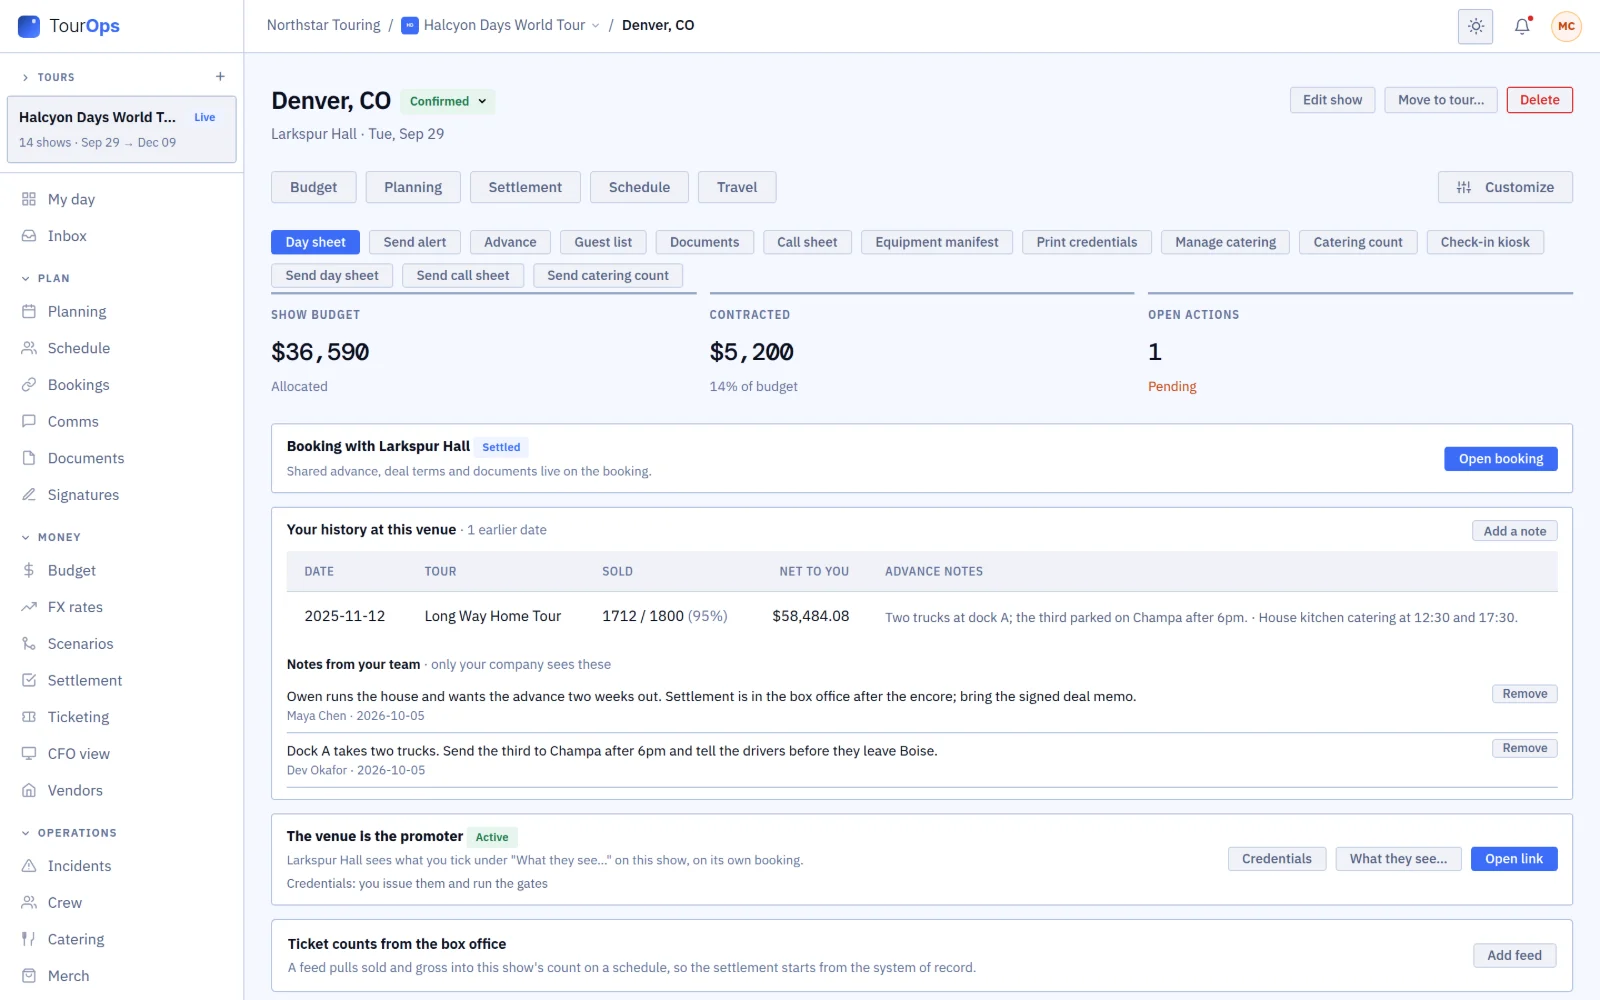Open the Confirmed status dropdown
Image resolution: width=1600 pixels, height=1000 pixels.
pos(448,101)
